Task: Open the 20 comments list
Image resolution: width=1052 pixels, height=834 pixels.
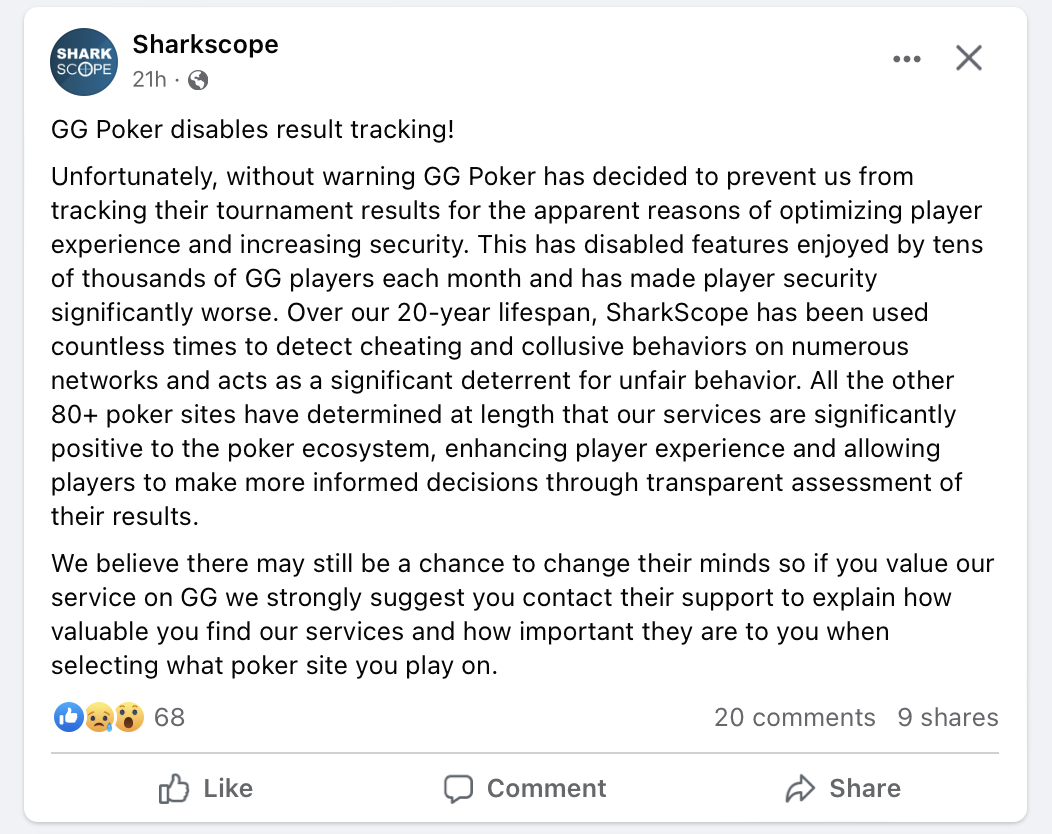Action: pyautogui.click(x=795, y=717)
